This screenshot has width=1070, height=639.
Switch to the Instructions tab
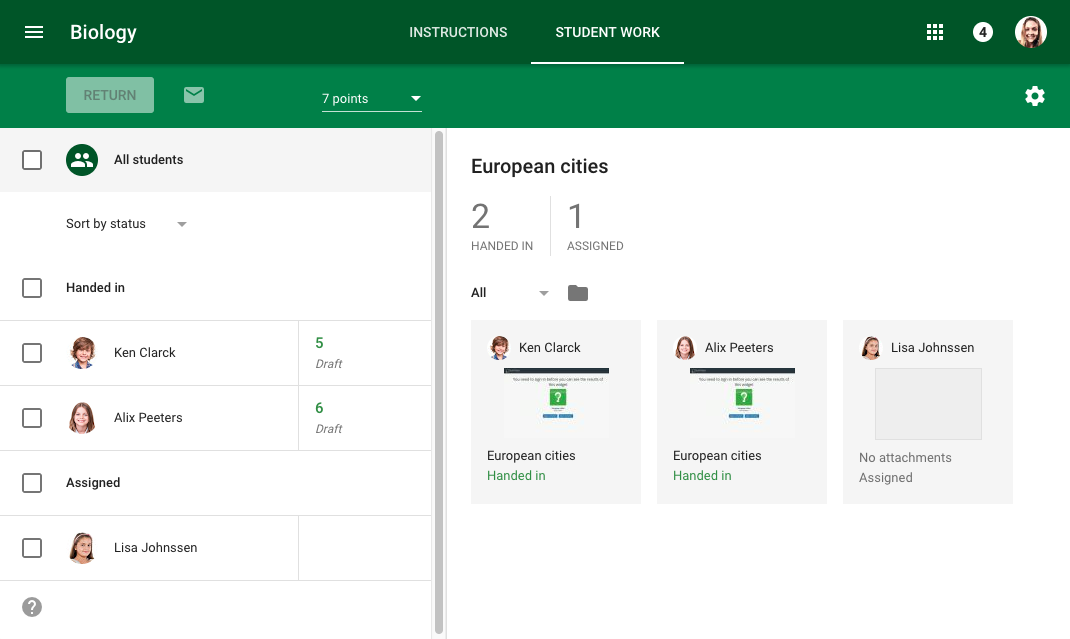tap(458, 32)
